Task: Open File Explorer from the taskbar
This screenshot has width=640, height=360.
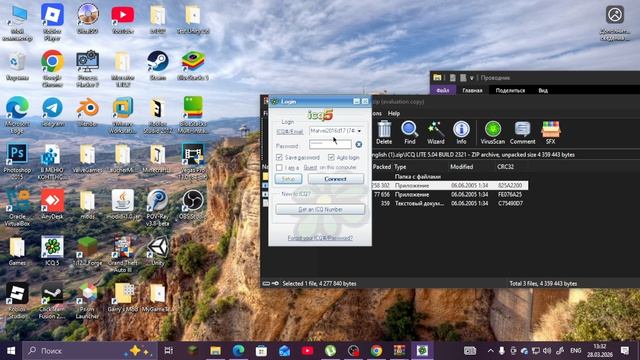Action: coord(216,351)
